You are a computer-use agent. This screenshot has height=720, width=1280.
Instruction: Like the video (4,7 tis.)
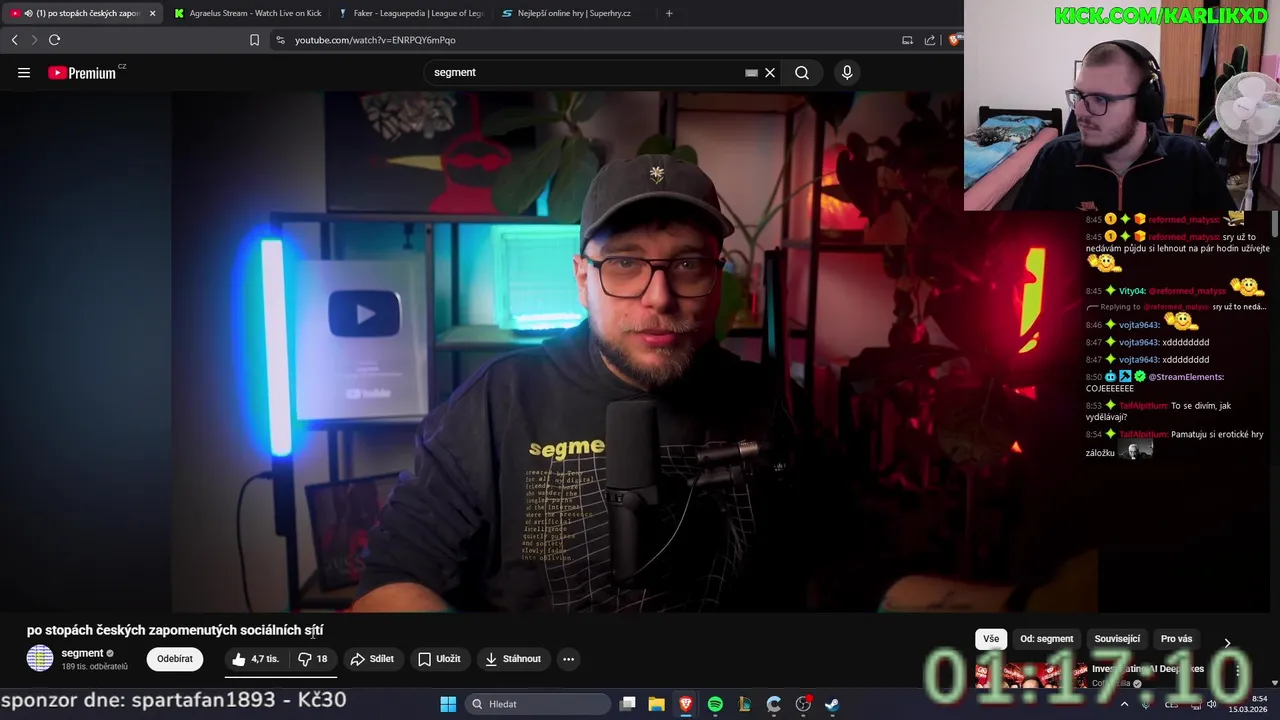click(255, 659)
